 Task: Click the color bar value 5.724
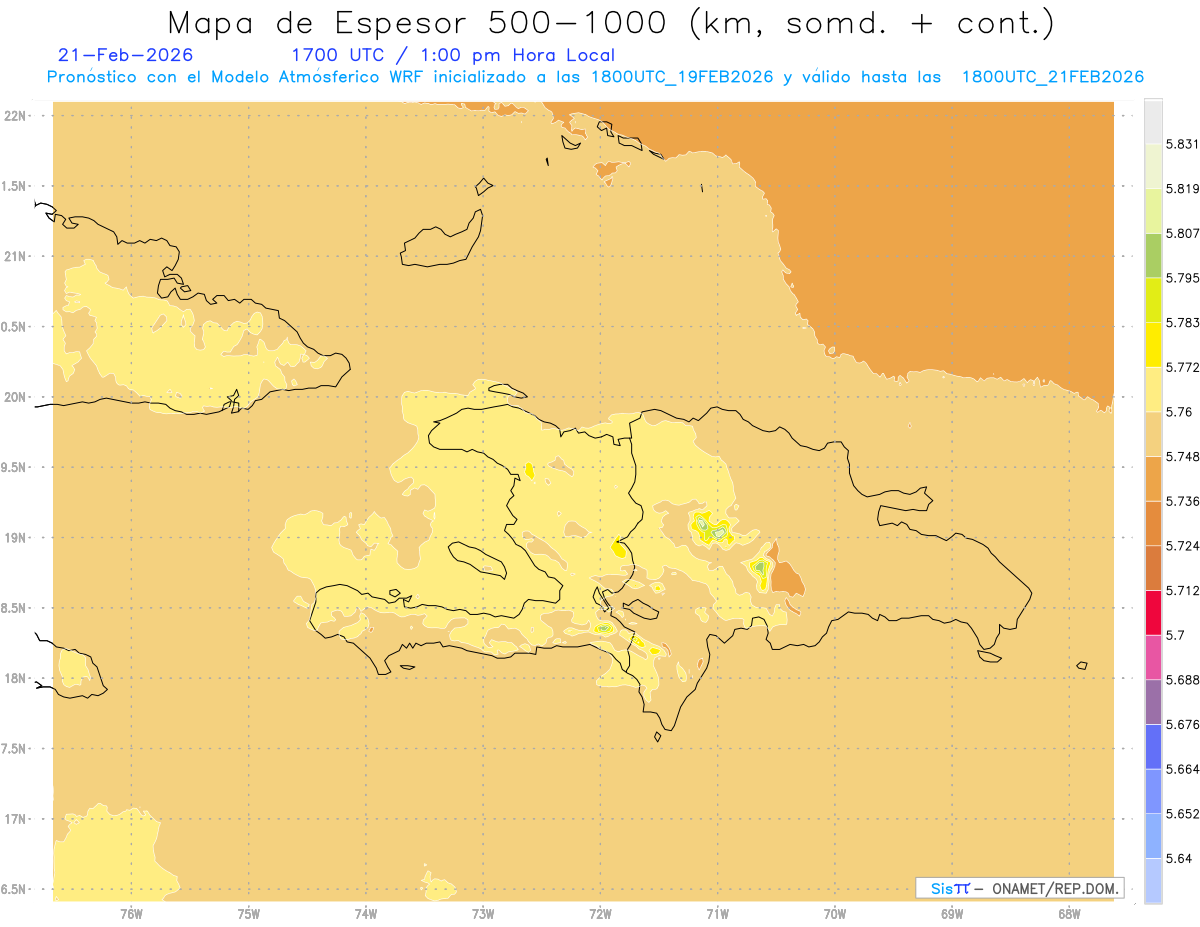coord(1182,545)
